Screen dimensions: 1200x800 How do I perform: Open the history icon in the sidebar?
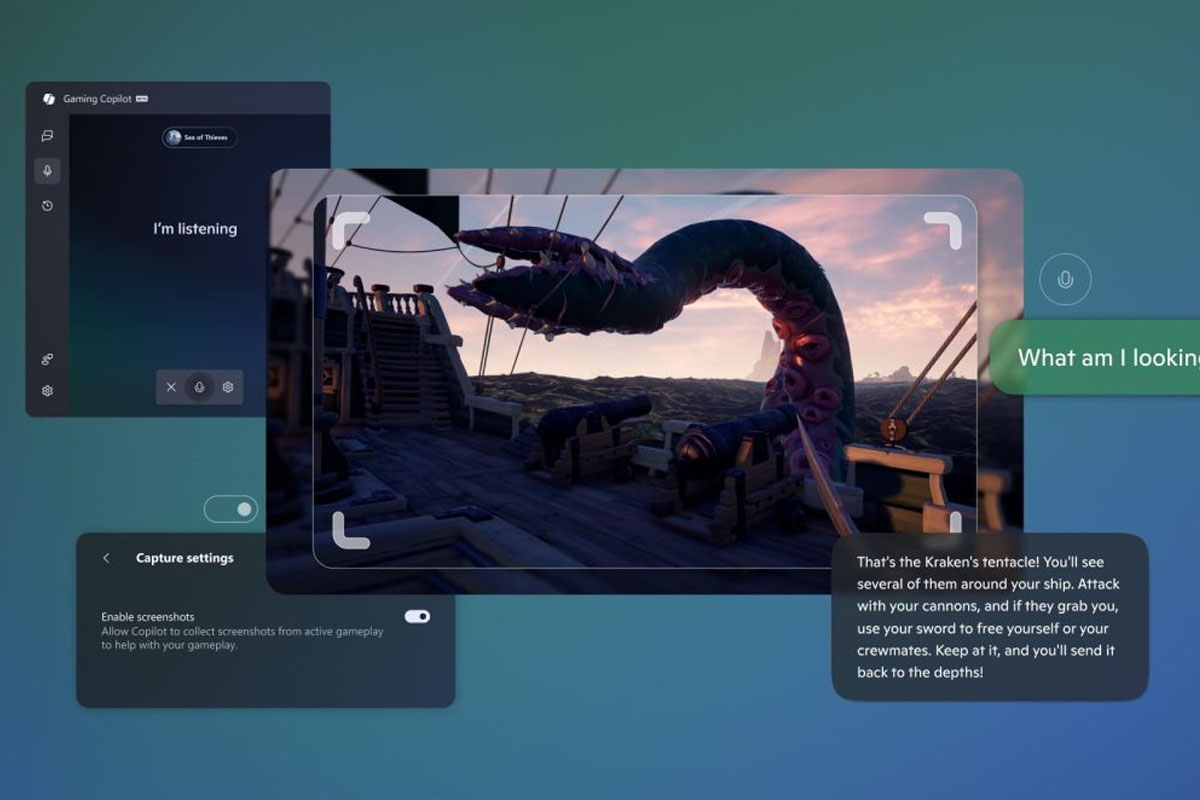coord(46,204)
